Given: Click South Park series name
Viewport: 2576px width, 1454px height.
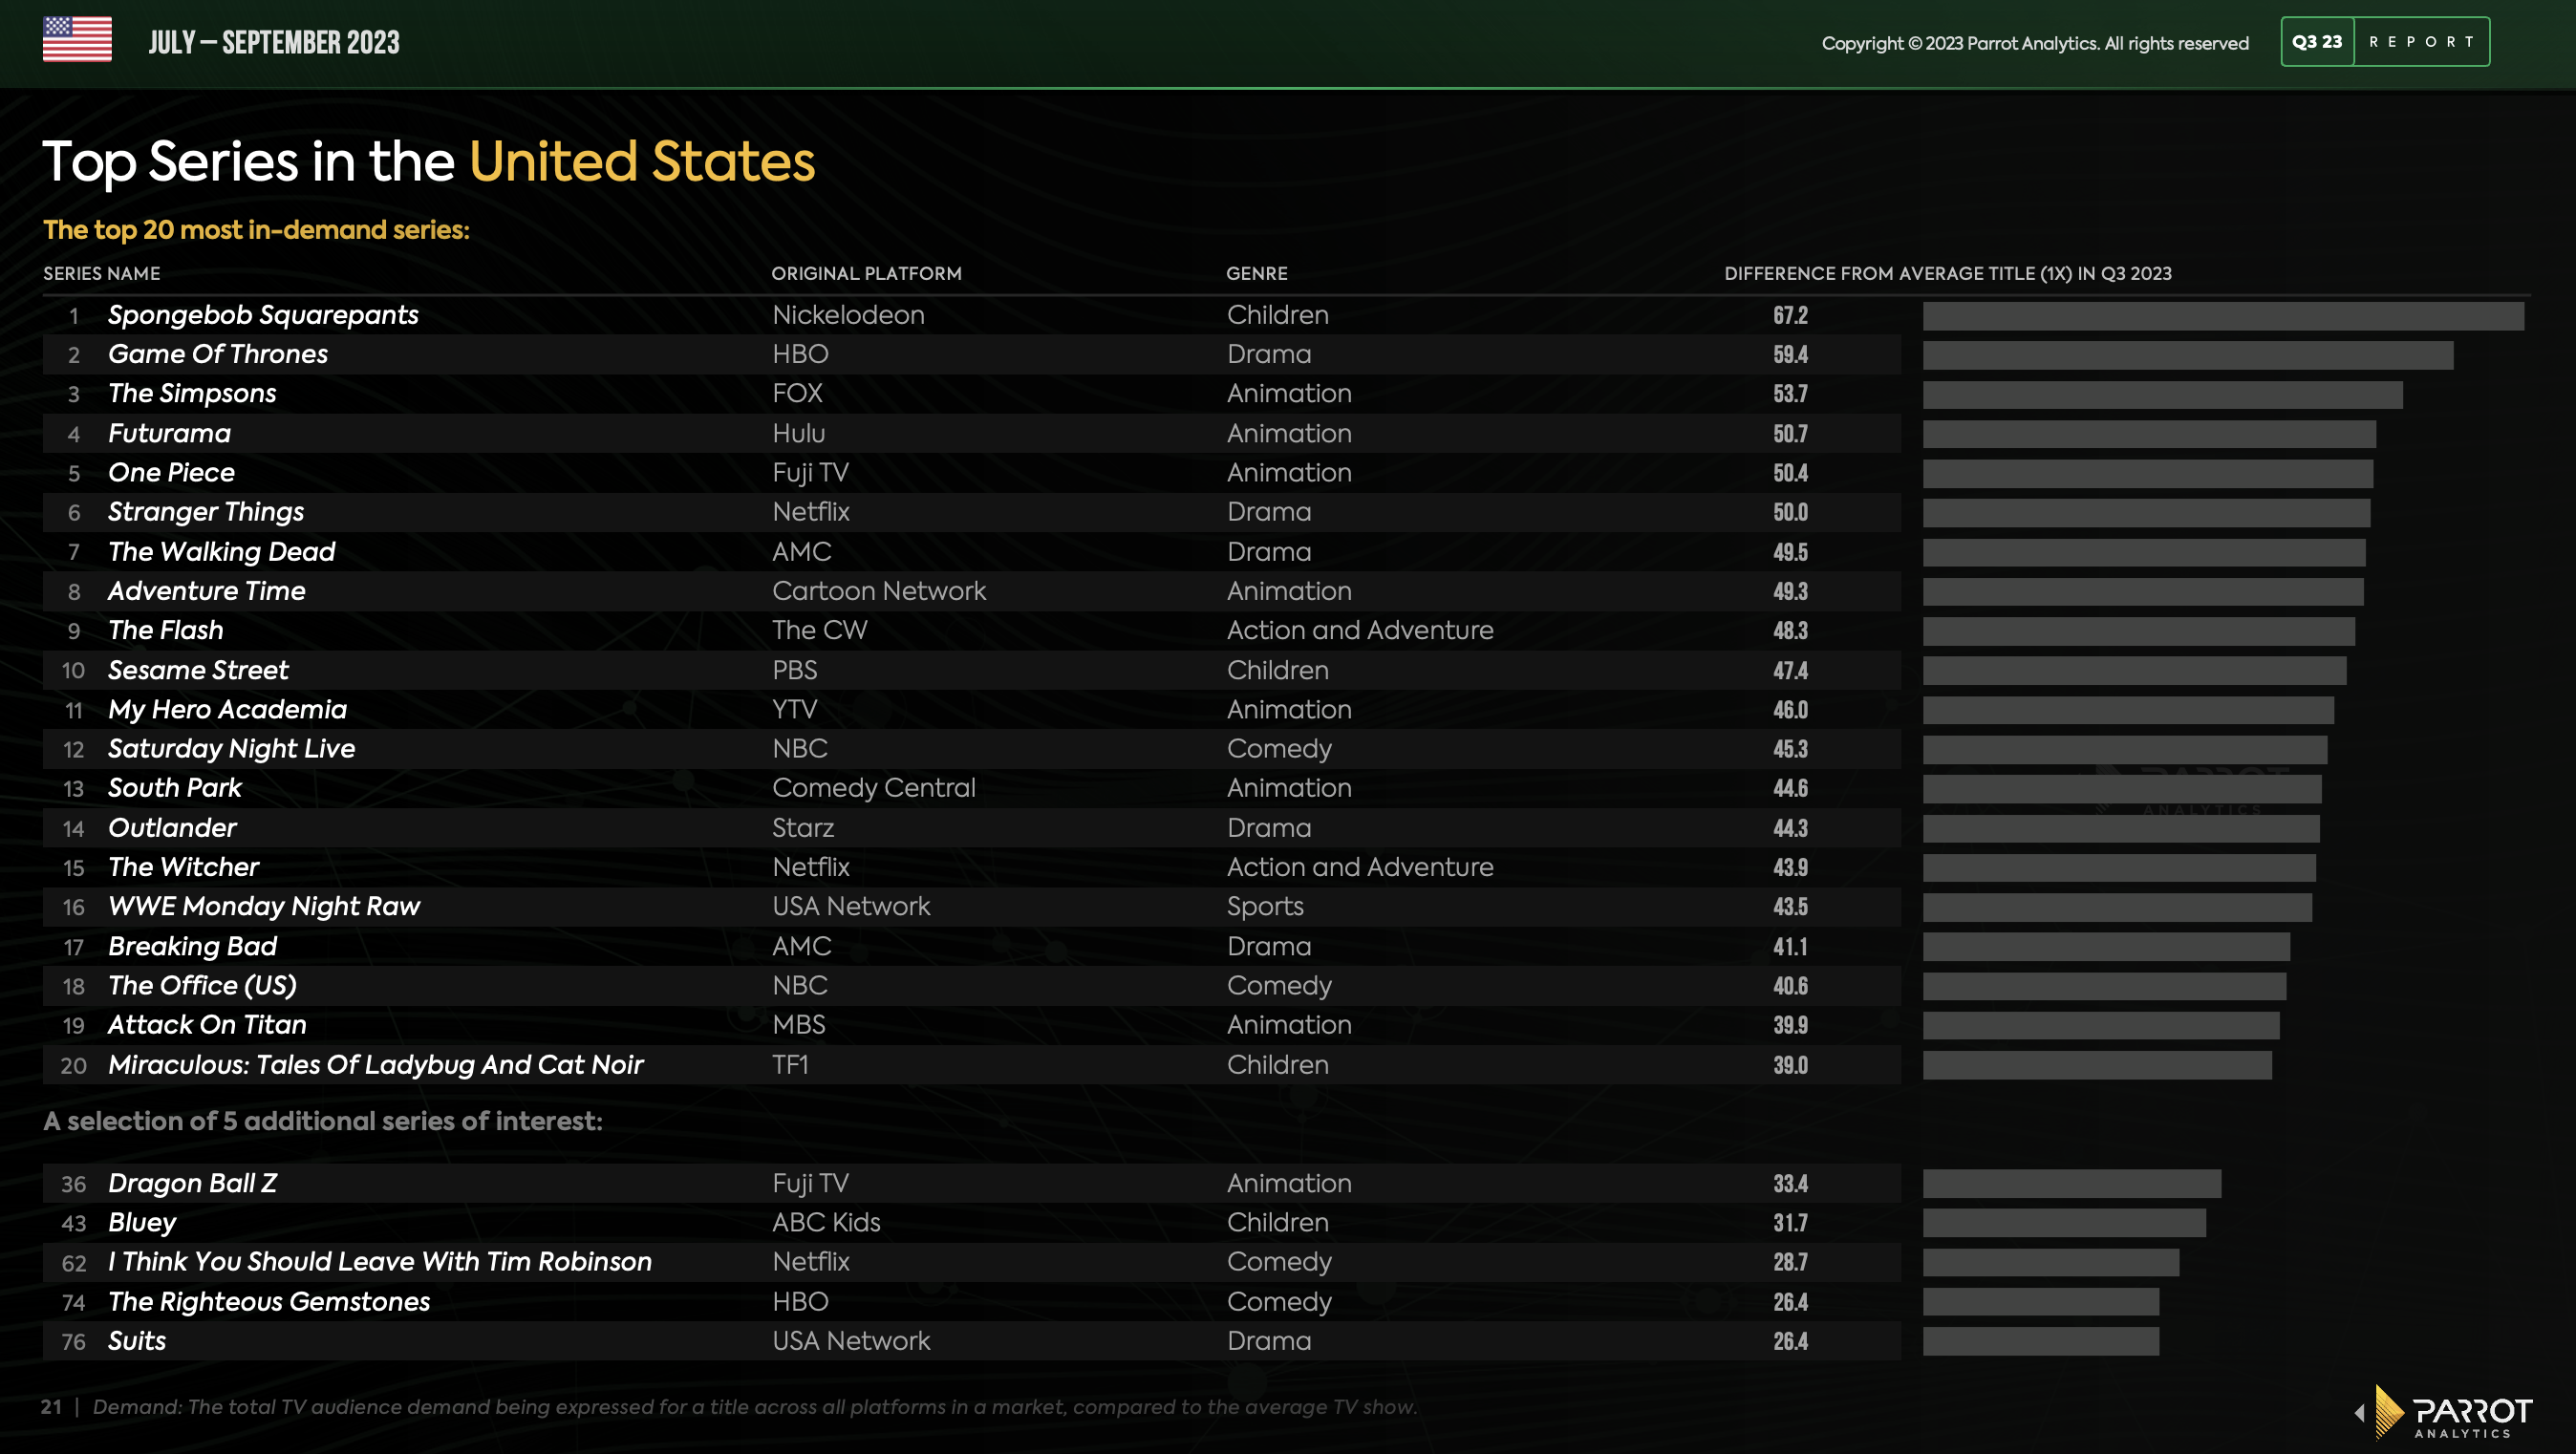Looking at the screenshot, I should click(174, 788).
